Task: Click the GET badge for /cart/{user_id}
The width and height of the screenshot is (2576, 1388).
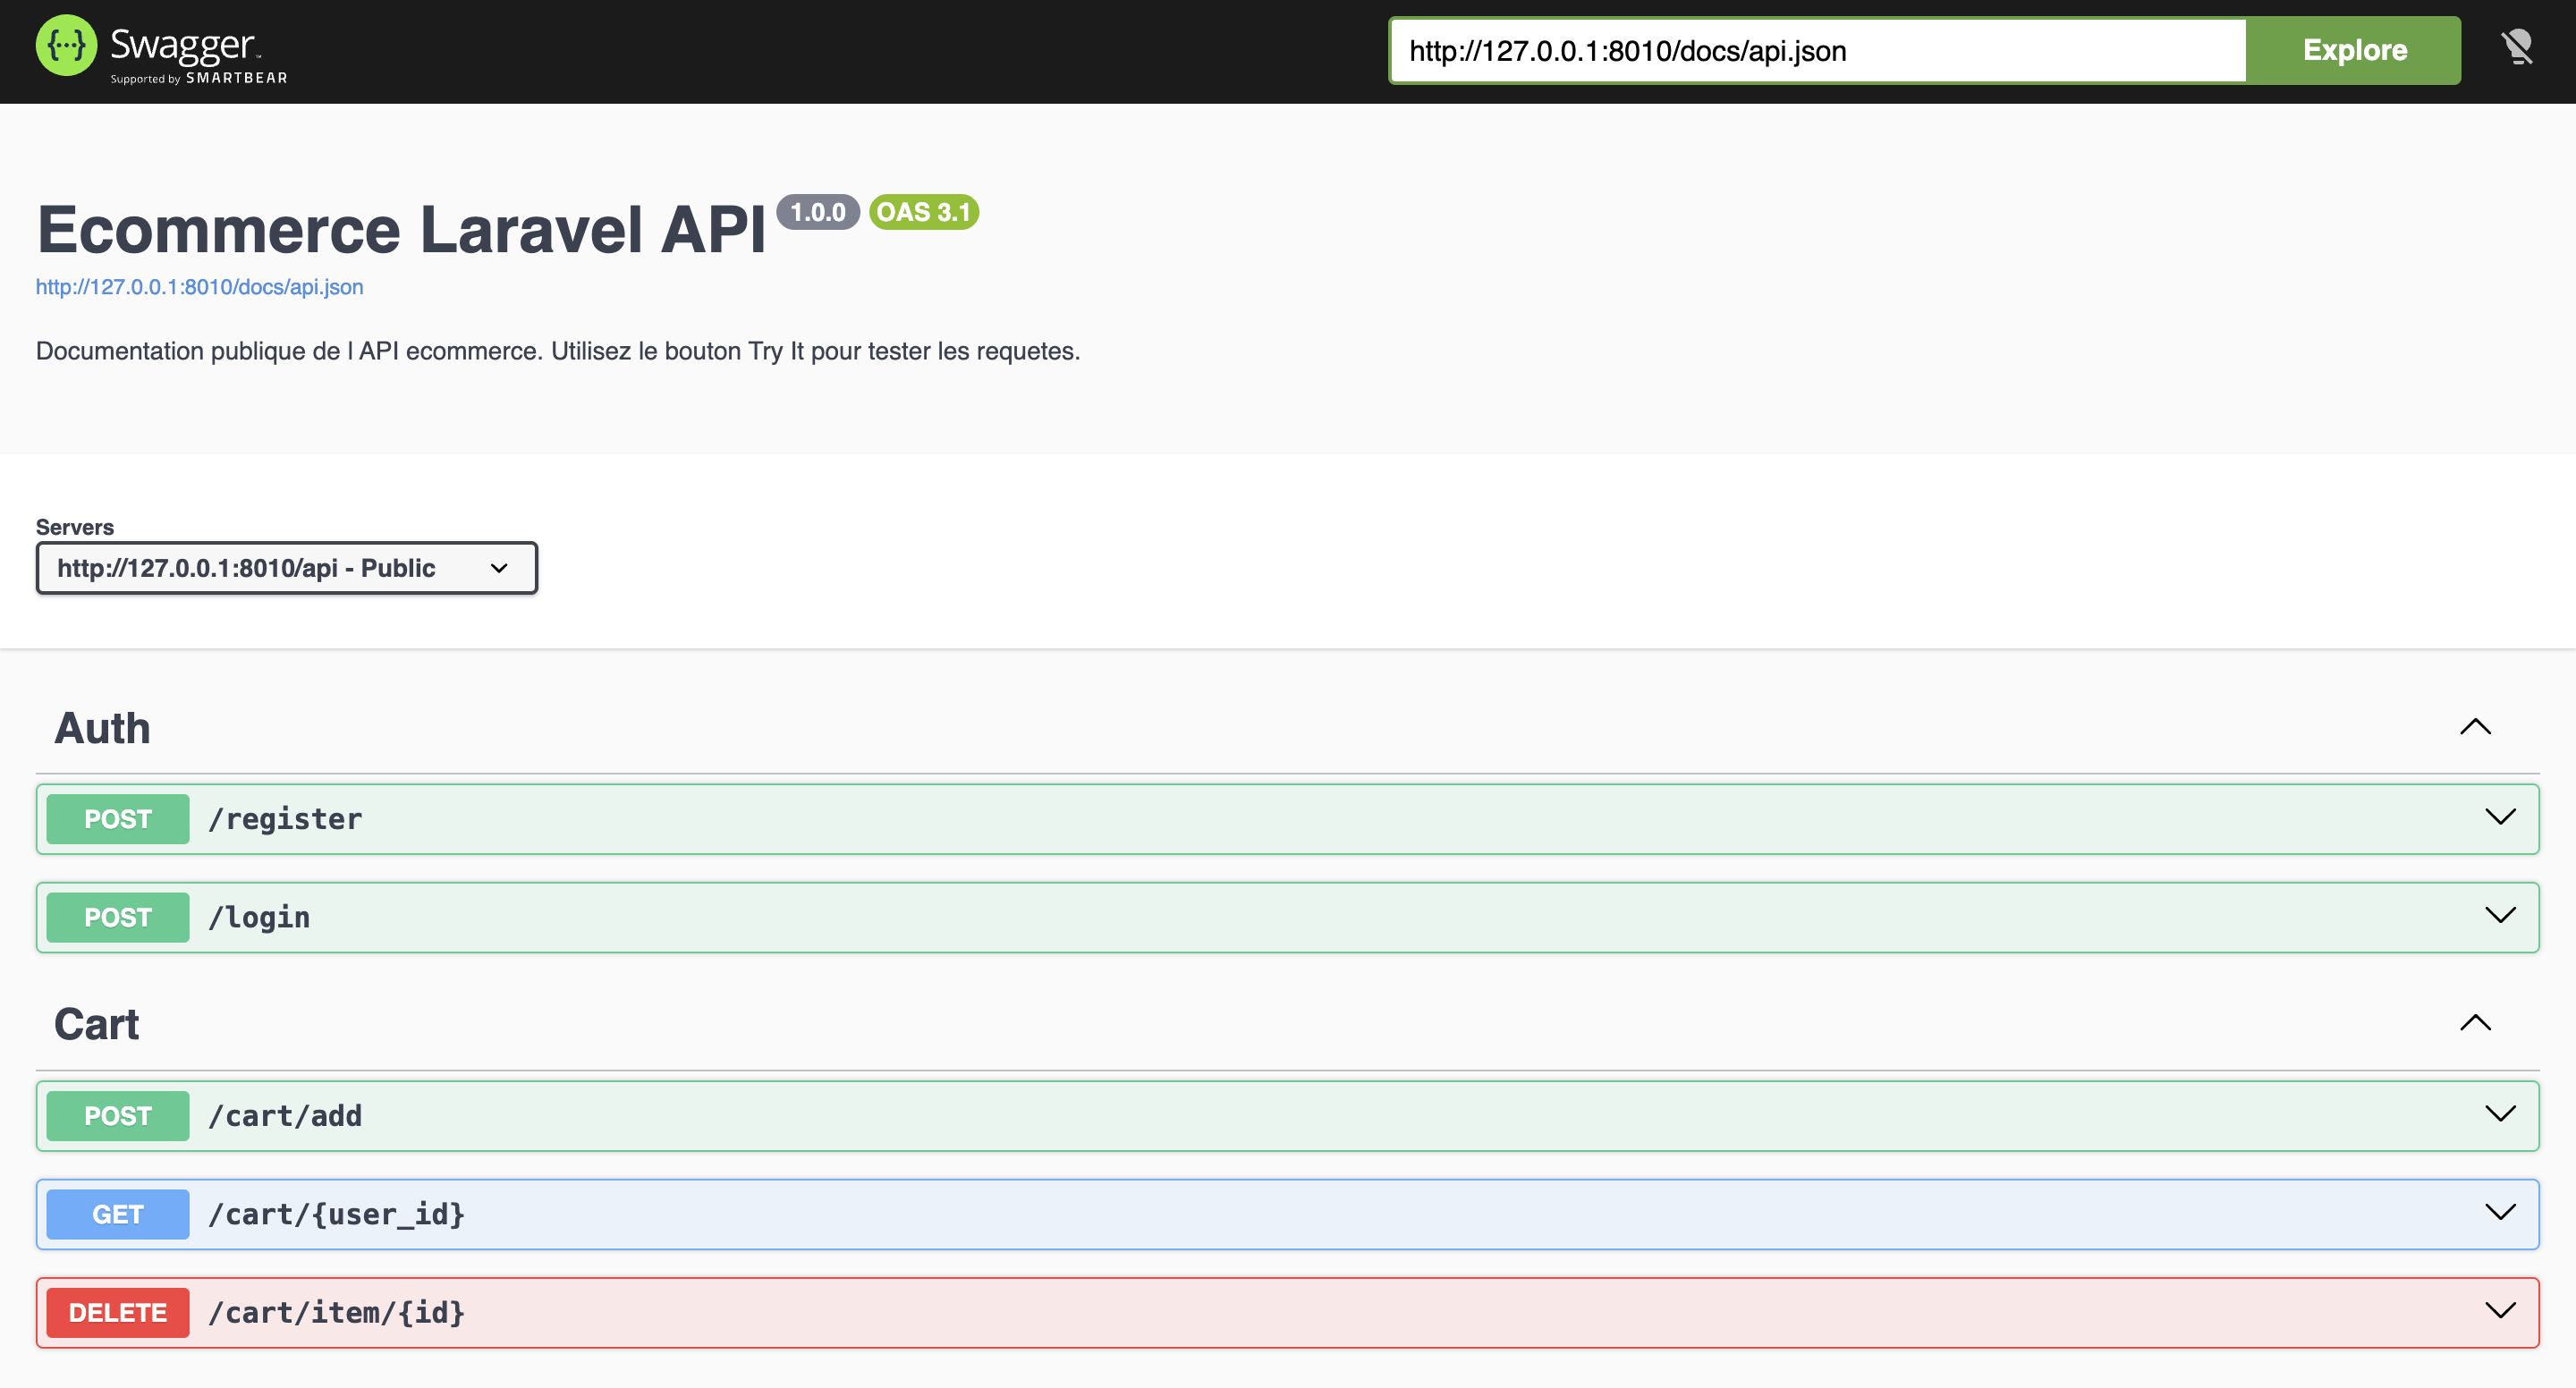Action: [118, 1214]
